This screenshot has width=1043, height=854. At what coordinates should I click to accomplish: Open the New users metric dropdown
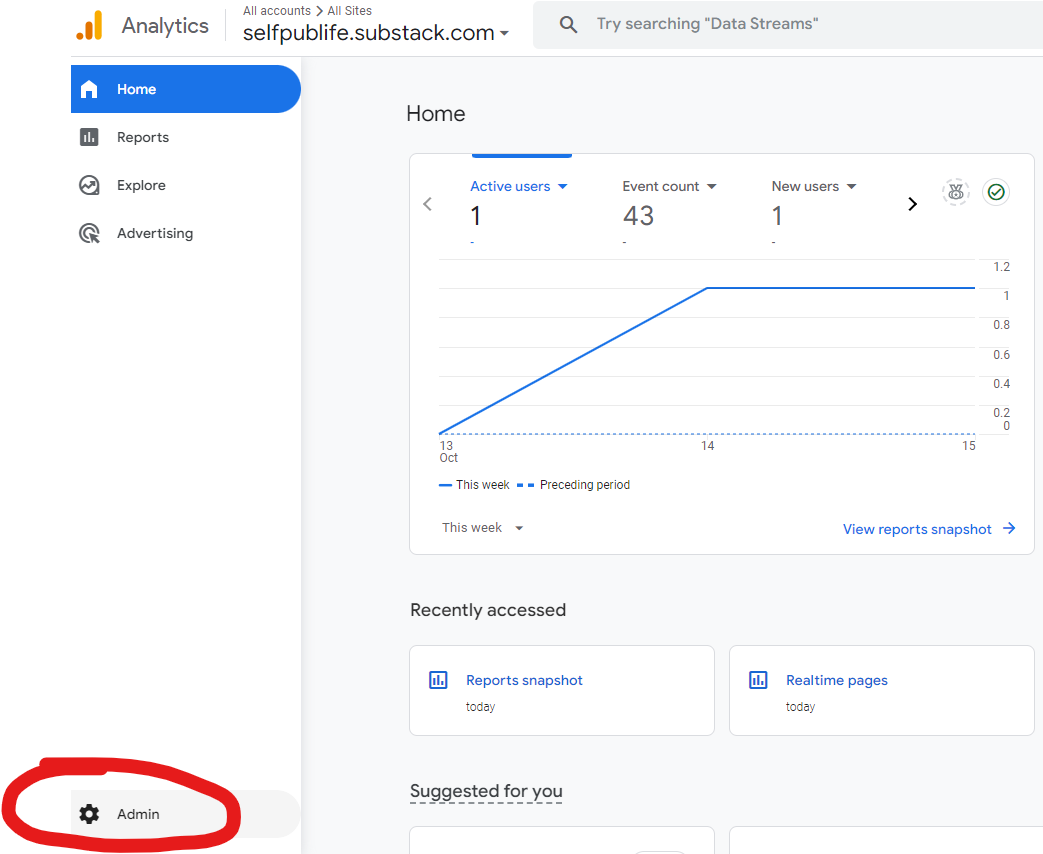coord(813,186)
